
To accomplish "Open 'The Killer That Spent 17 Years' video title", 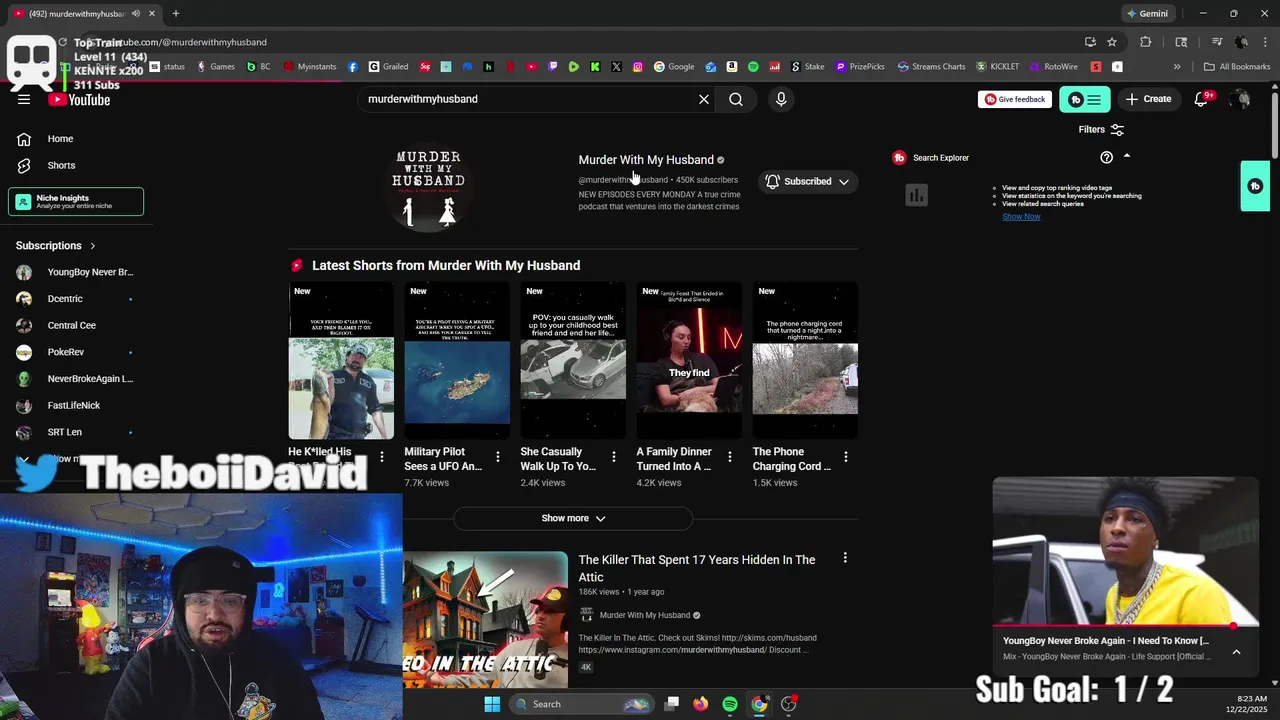I will (697, 568).
